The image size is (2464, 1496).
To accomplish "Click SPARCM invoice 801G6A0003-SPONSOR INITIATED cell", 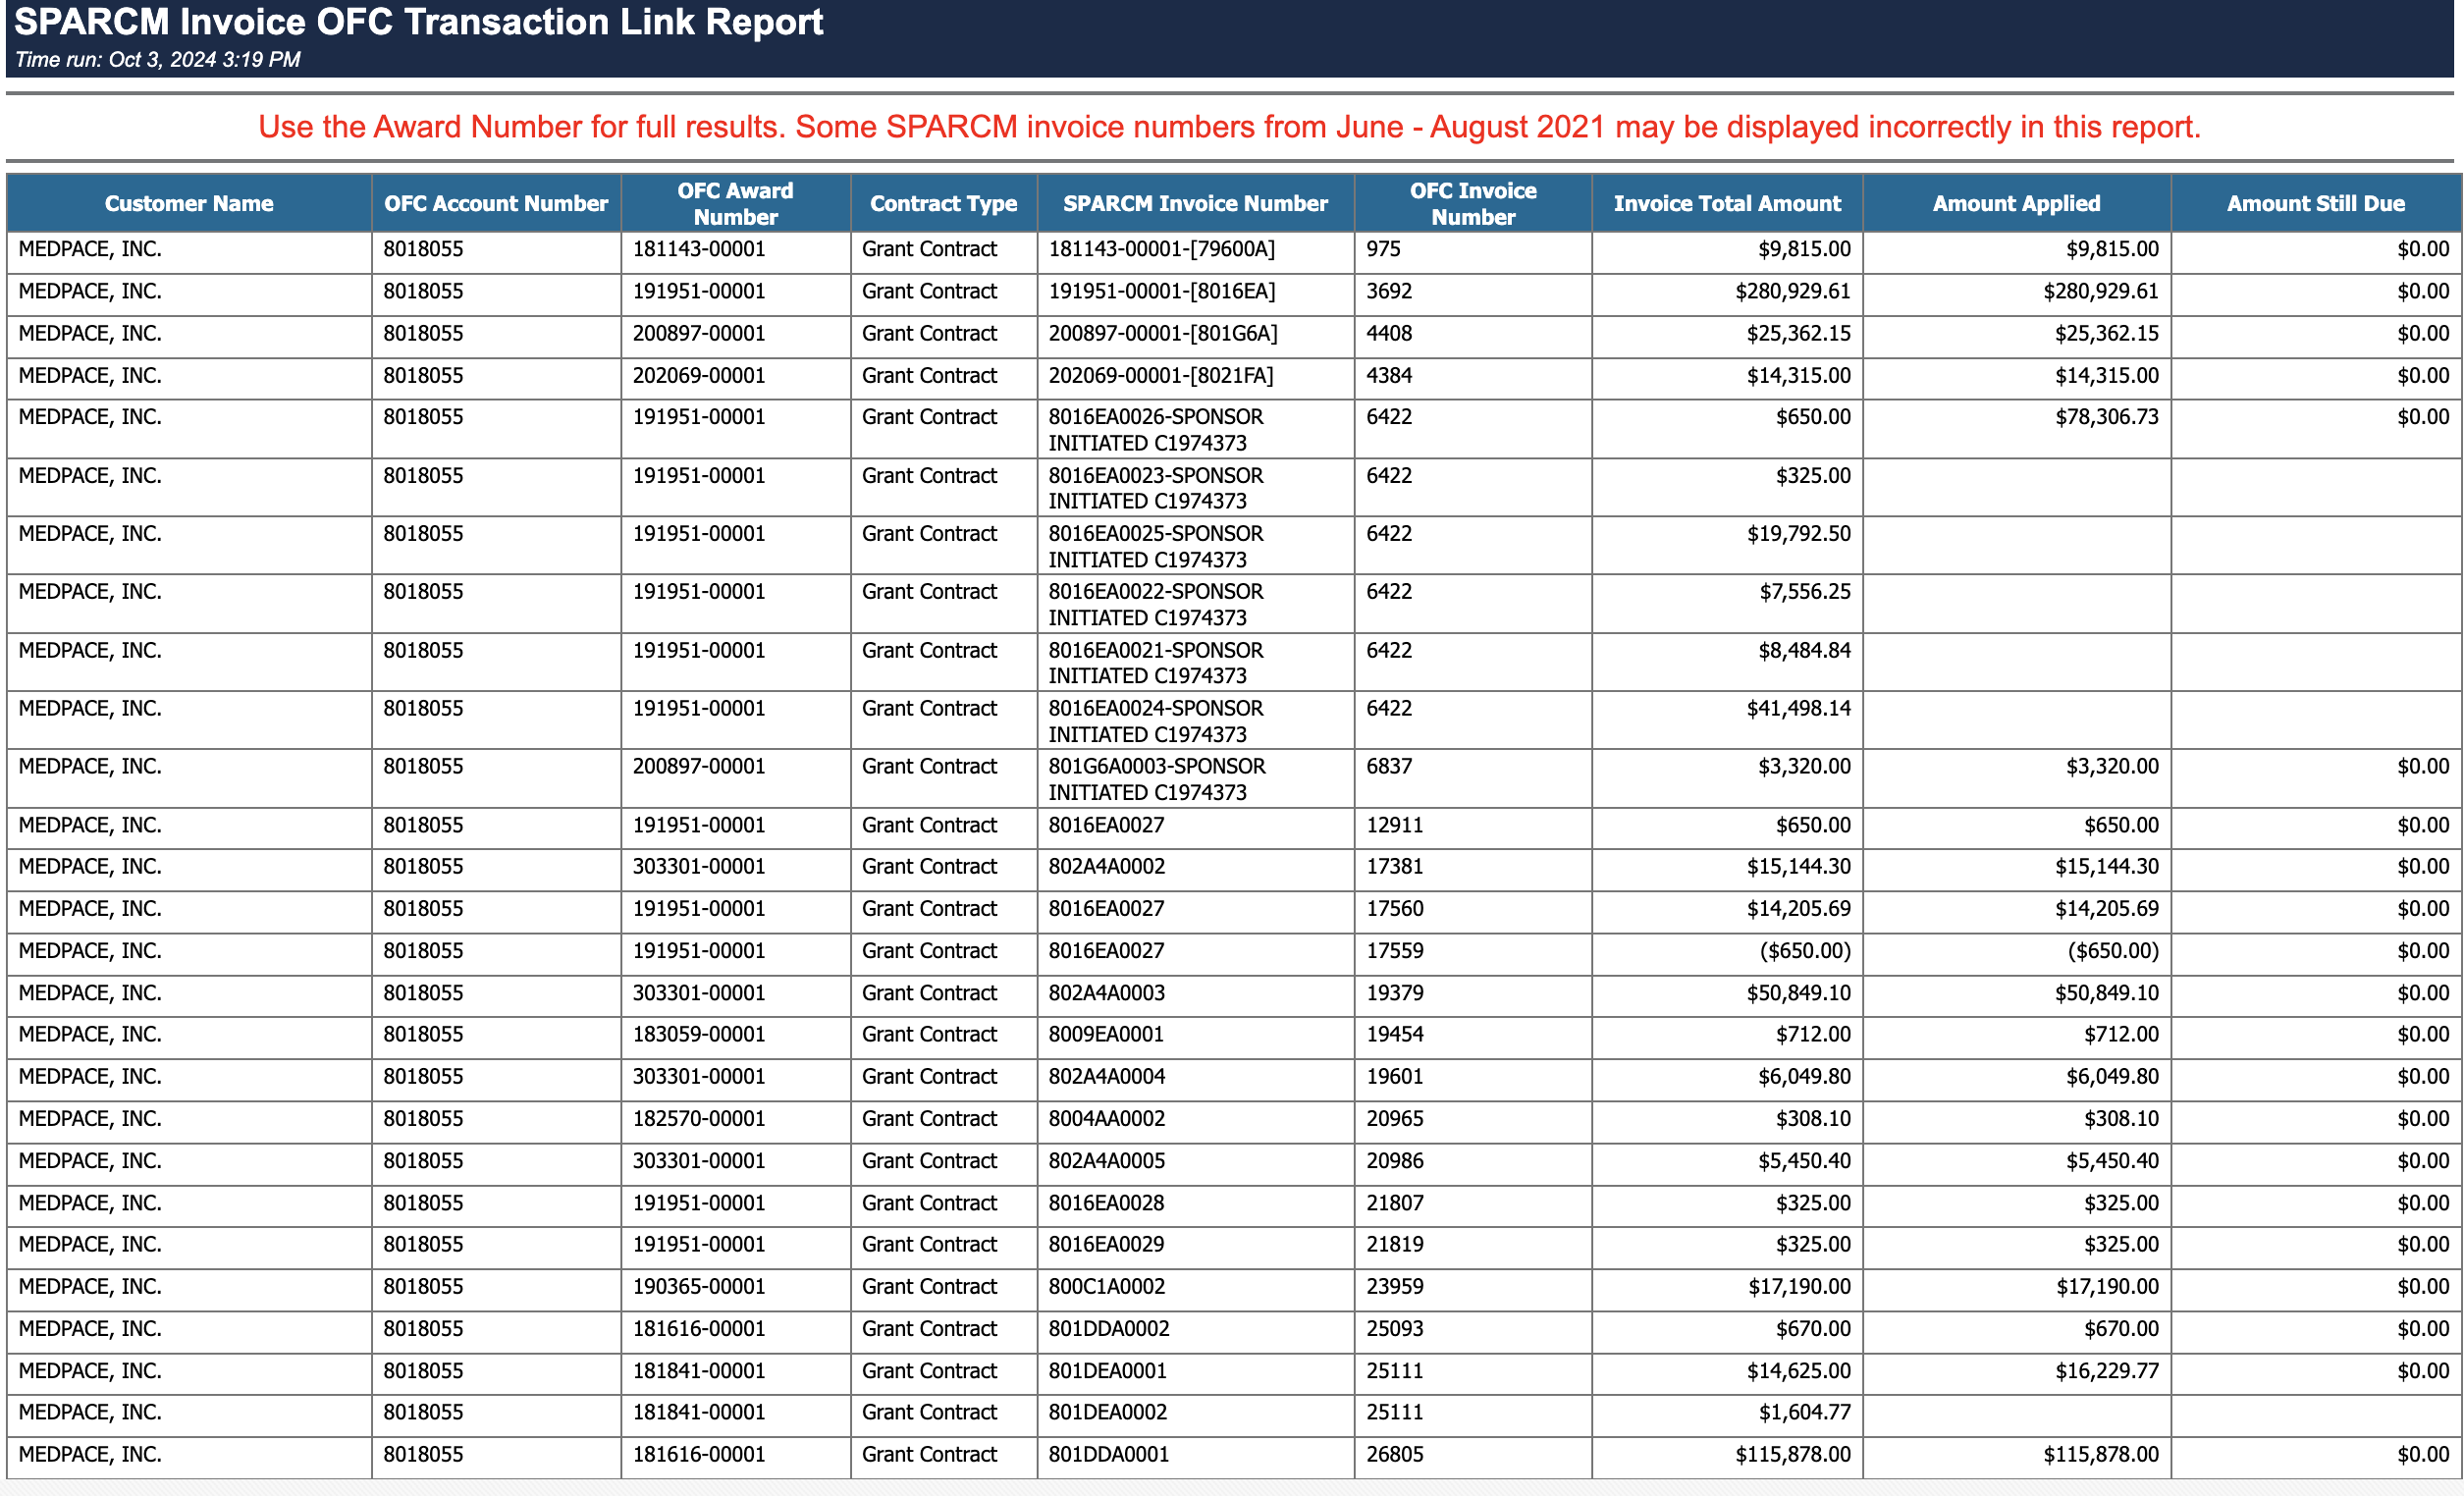I will [1156, 779].
